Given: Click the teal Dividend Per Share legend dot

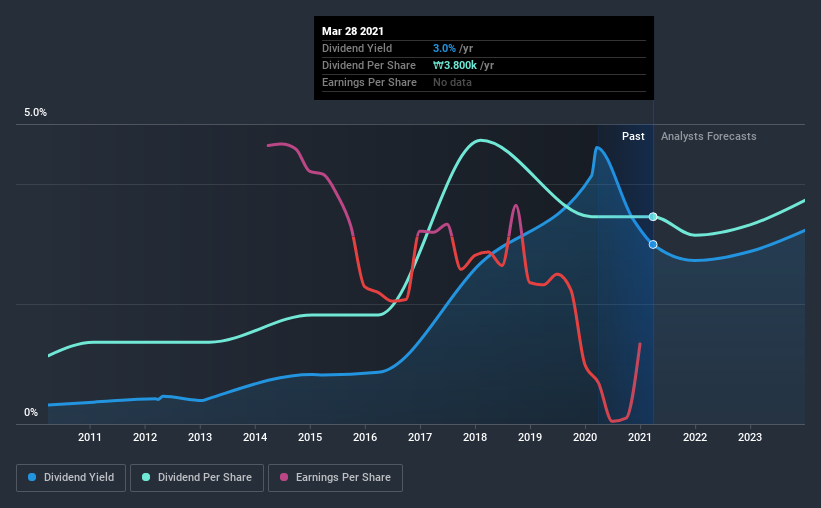Looking at the screenshot, I should pyautogui.click(x=146, y=477).
